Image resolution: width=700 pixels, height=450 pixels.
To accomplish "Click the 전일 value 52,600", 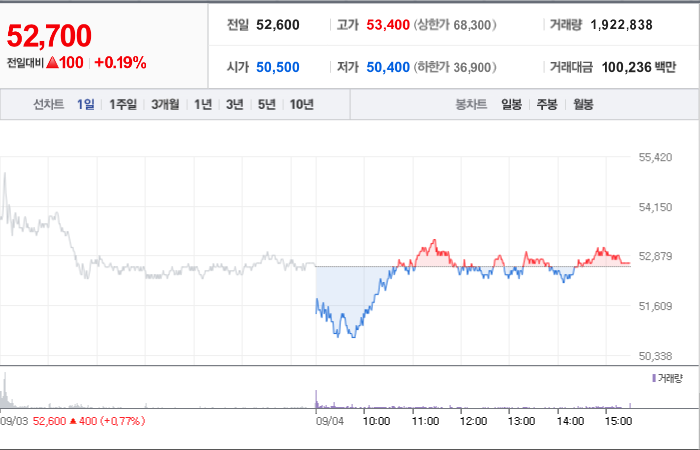I will (x=278, y=25).
